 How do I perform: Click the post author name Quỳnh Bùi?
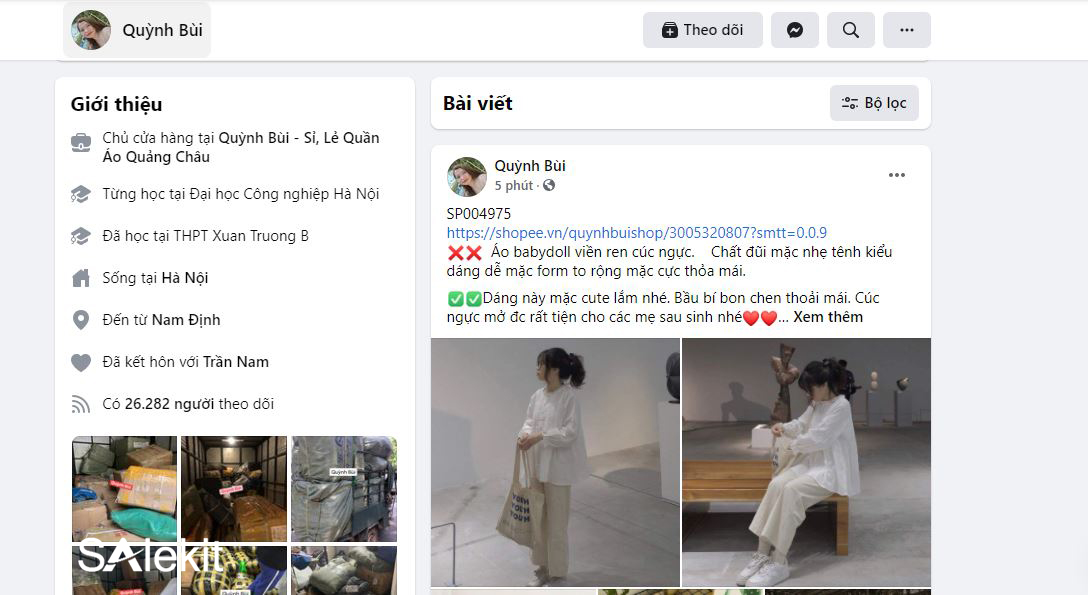530,166
